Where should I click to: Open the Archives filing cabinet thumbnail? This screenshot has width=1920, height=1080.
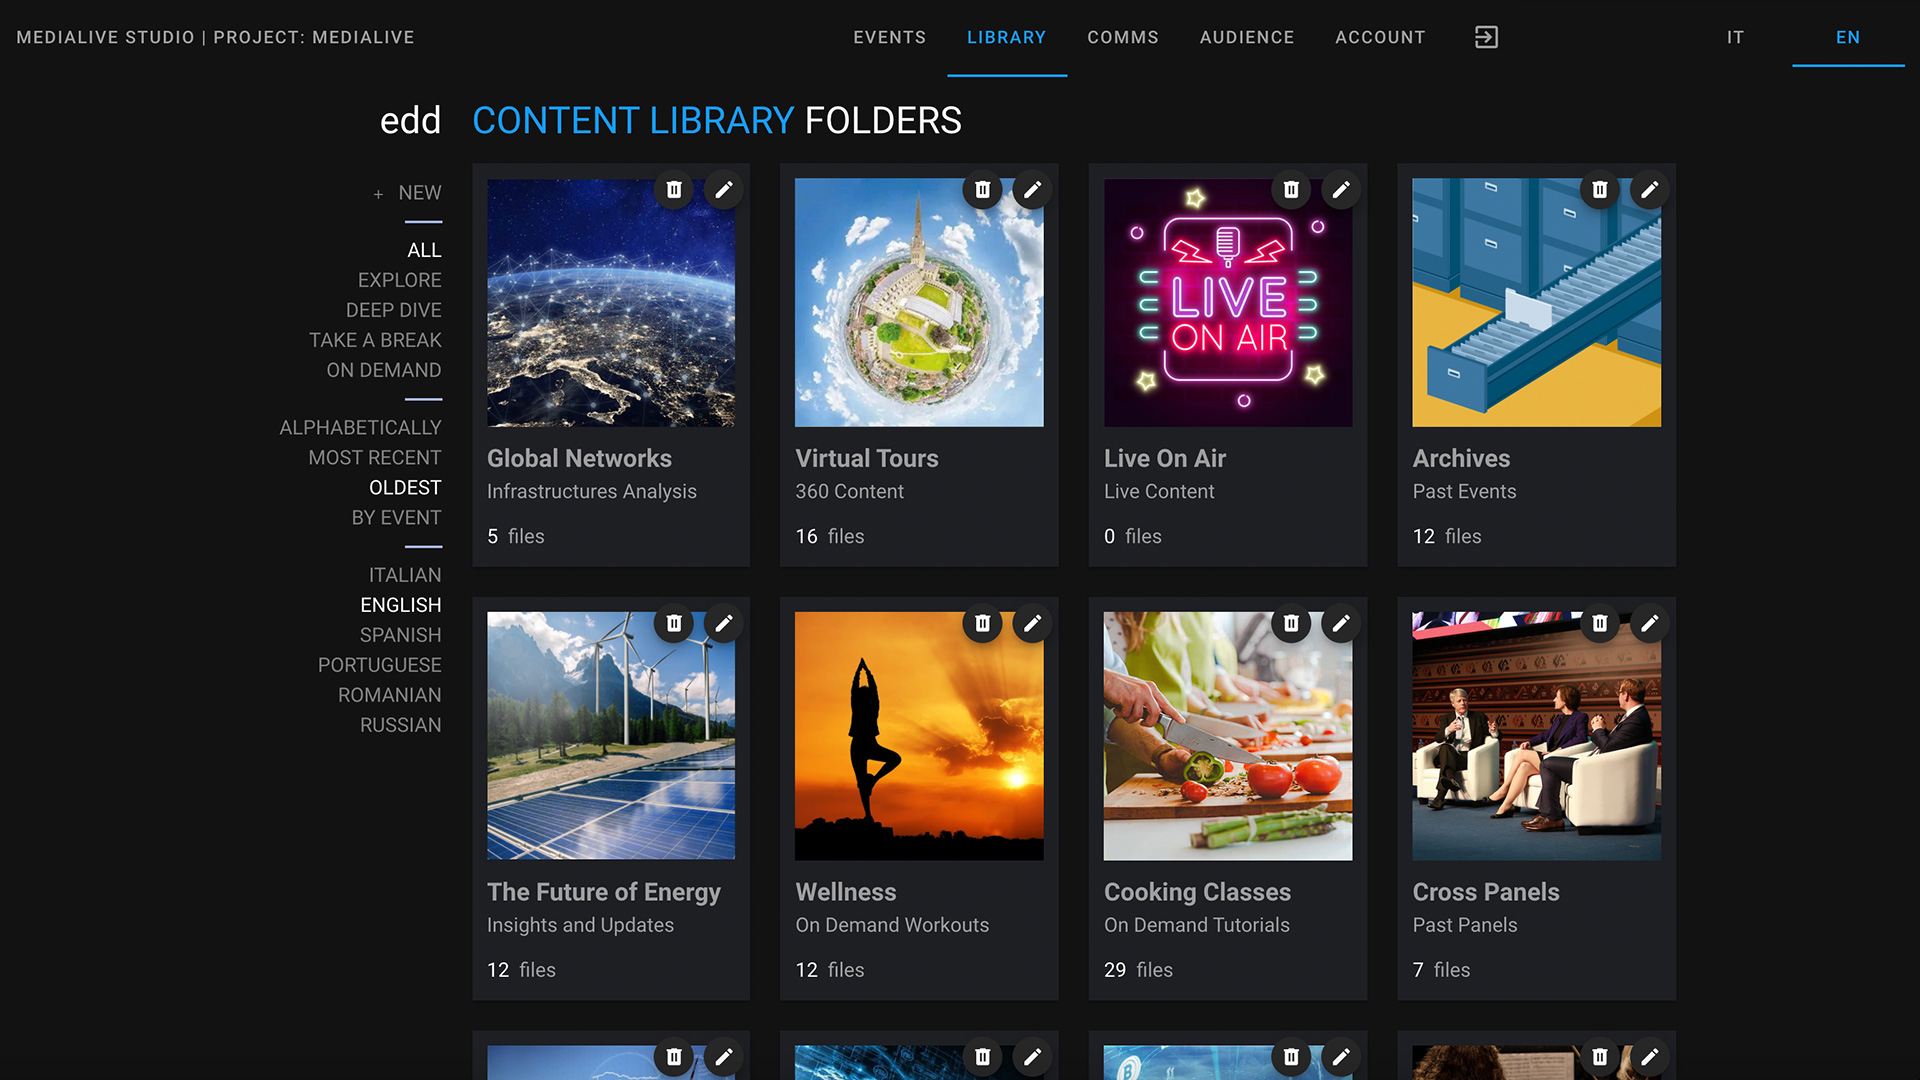(x=1536, y=303)
